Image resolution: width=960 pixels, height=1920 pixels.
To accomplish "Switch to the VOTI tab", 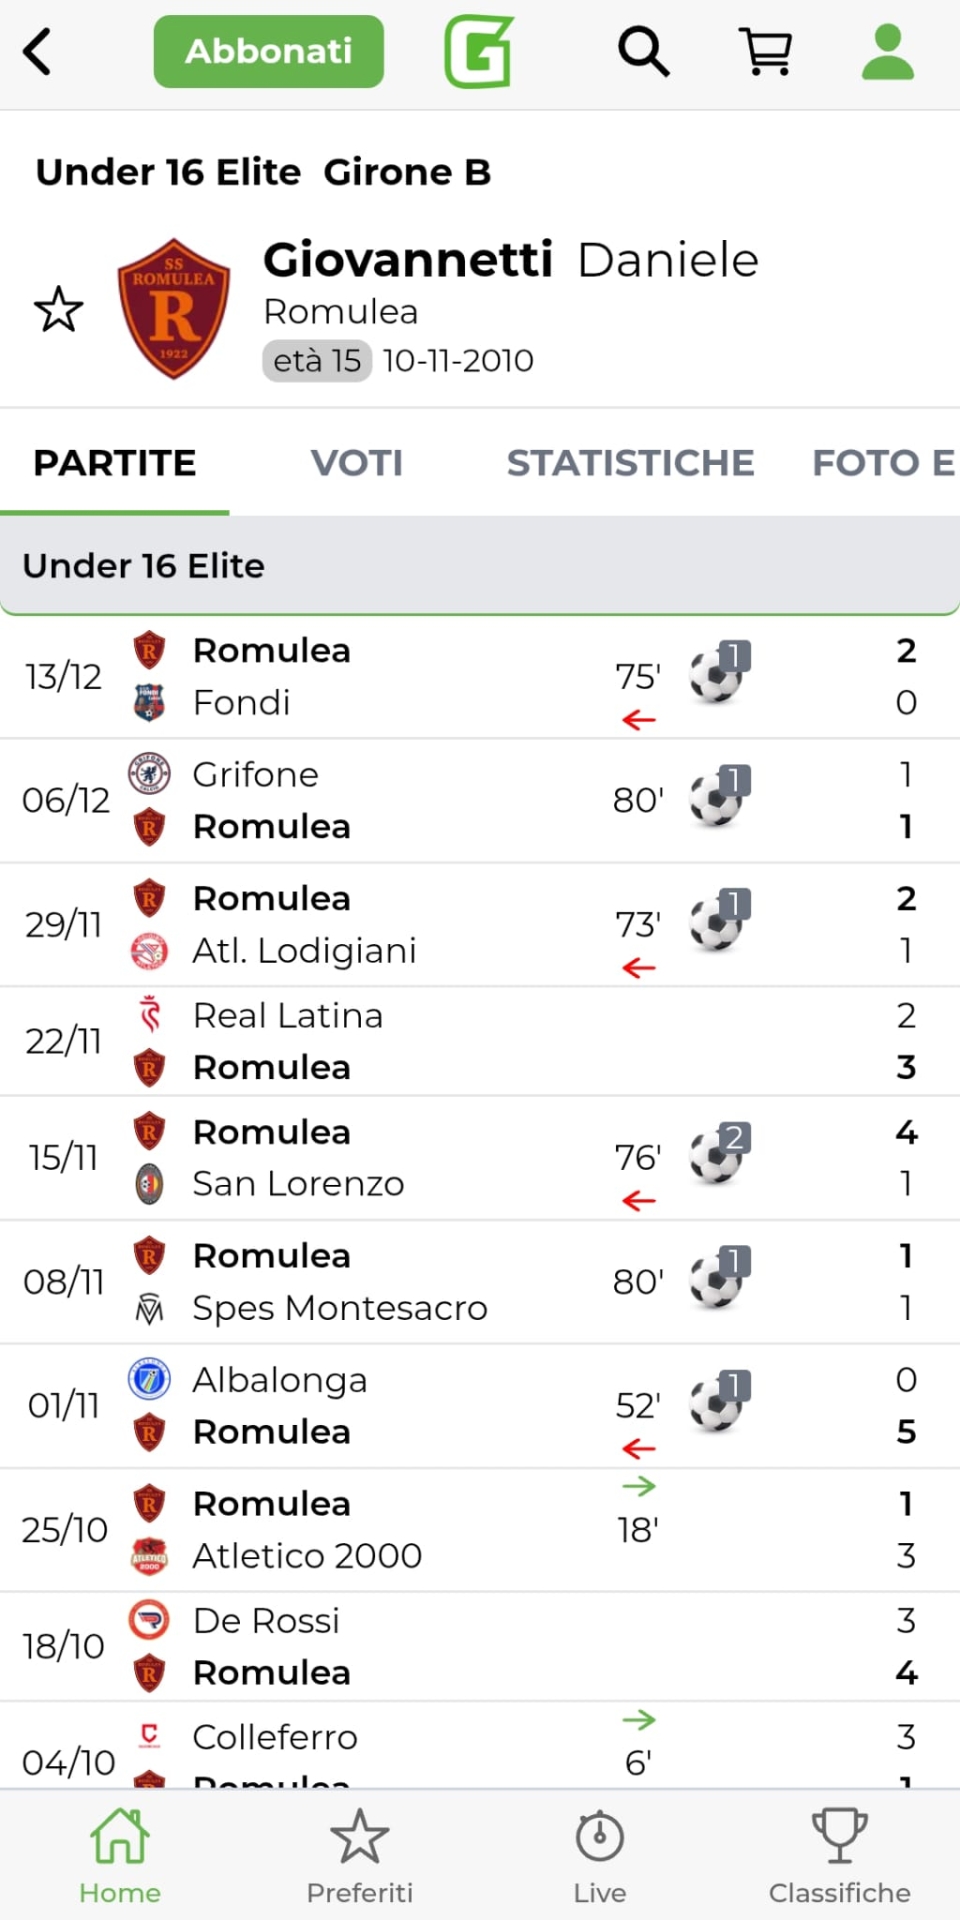I will [356, 463].
